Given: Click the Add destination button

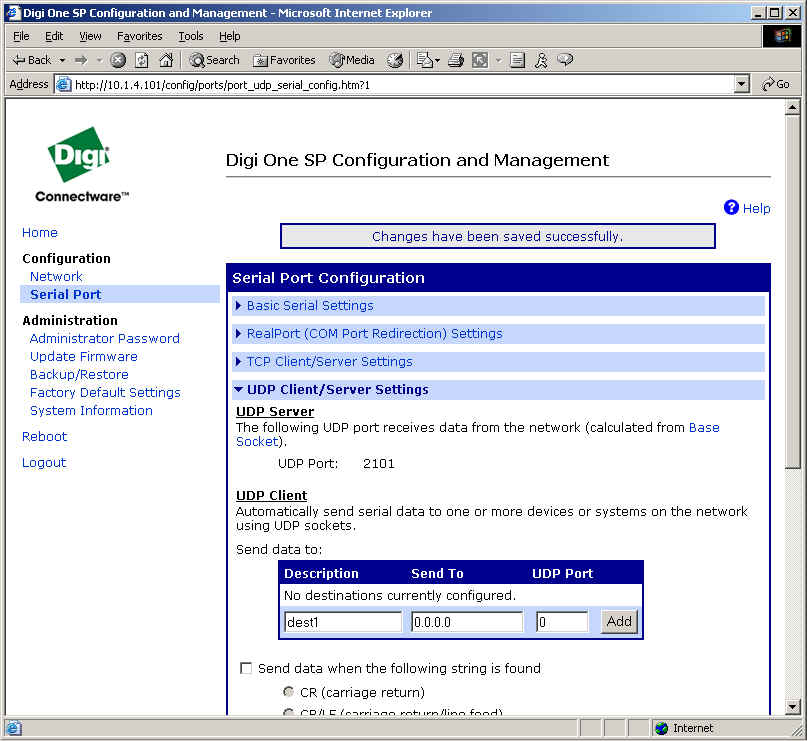Looking at the screenshot, I should 619,622.
